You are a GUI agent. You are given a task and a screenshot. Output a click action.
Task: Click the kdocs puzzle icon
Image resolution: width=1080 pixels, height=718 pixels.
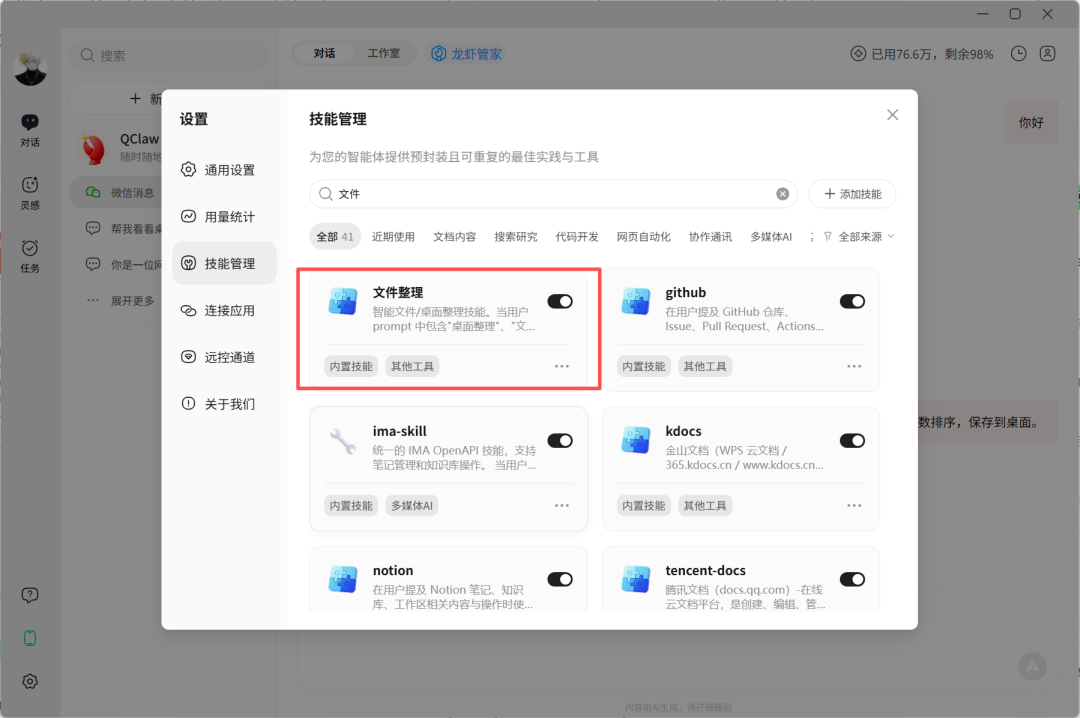[635, 441]
